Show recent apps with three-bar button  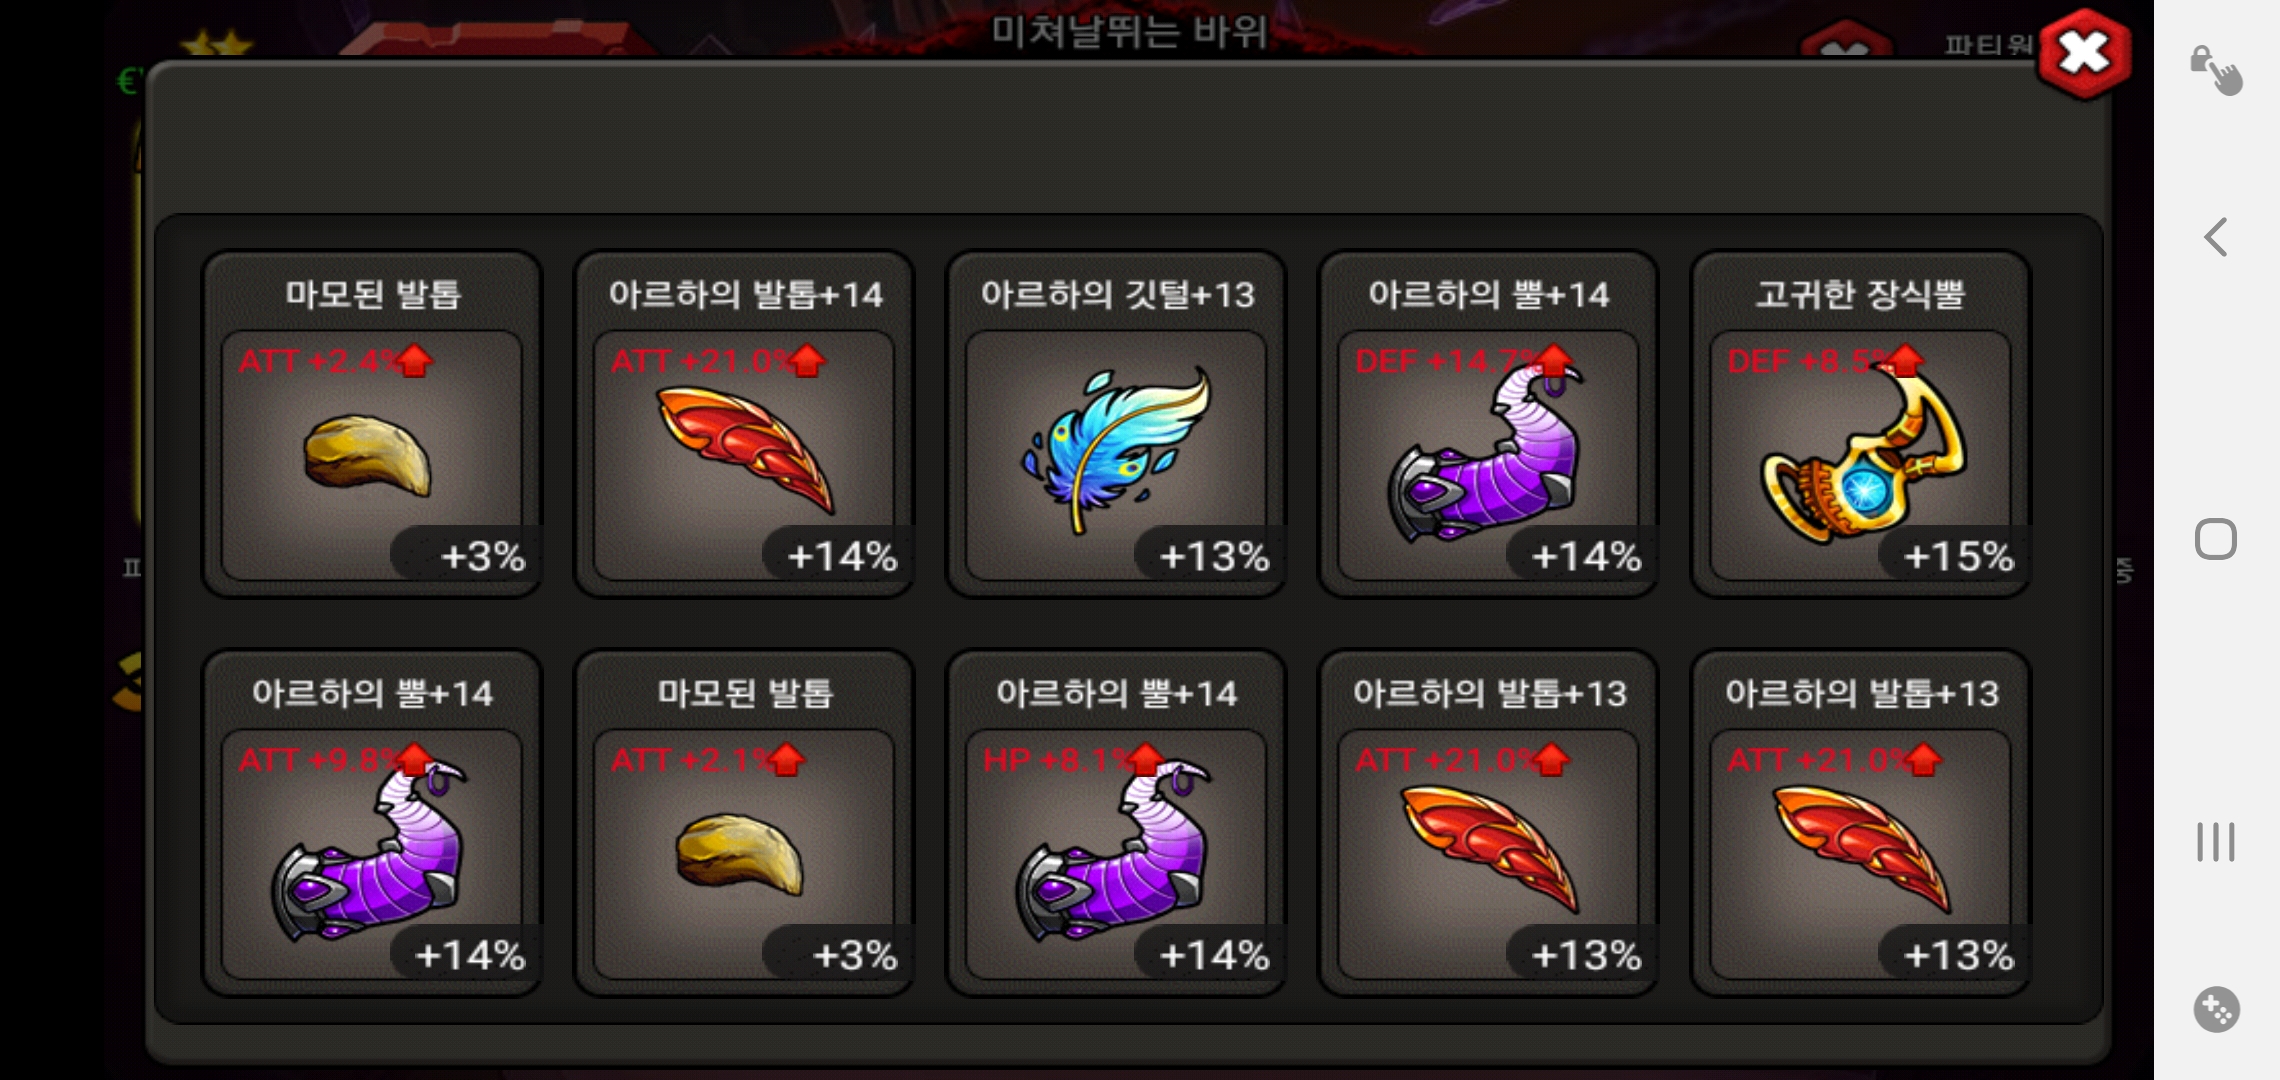coord(2216,841)
